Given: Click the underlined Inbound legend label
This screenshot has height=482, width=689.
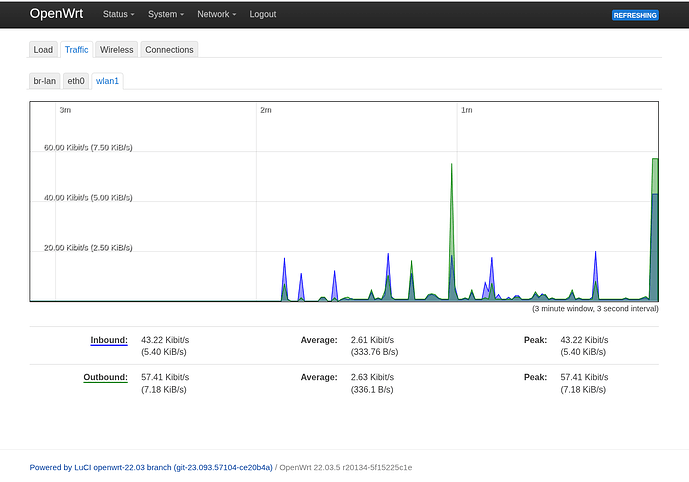Looking at the screenshot, I should click(x=108, y=340).
